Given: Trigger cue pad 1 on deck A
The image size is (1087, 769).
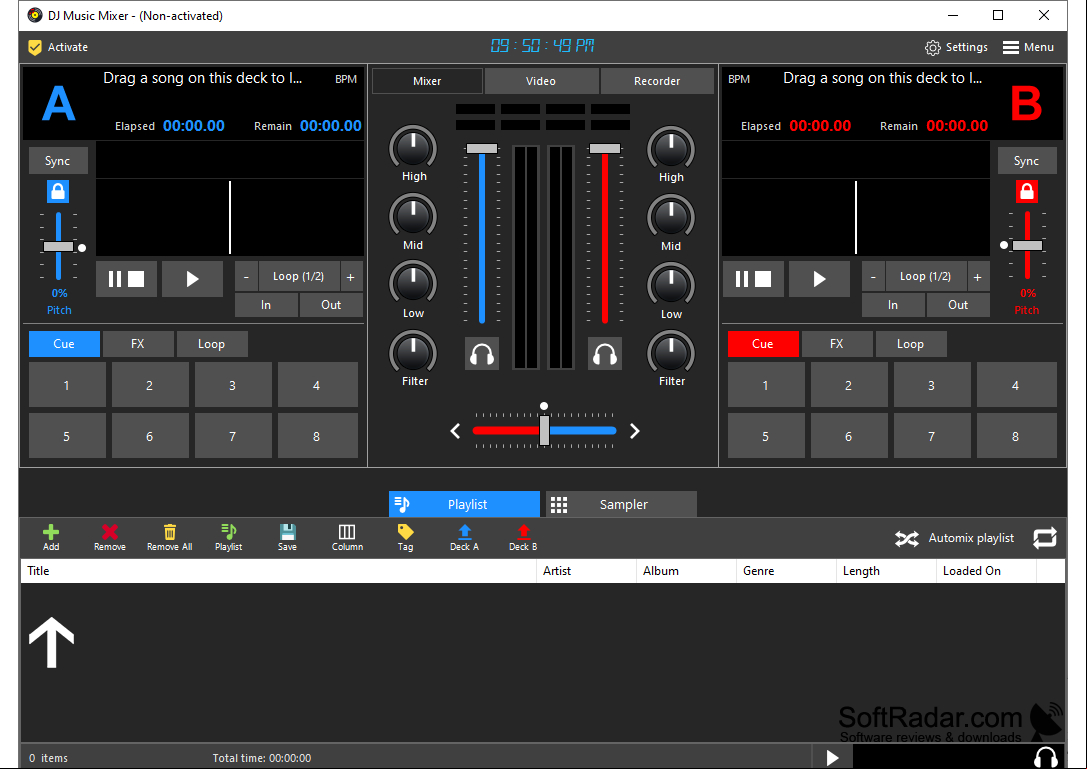Looking at the screenshot, I should 67,385.
